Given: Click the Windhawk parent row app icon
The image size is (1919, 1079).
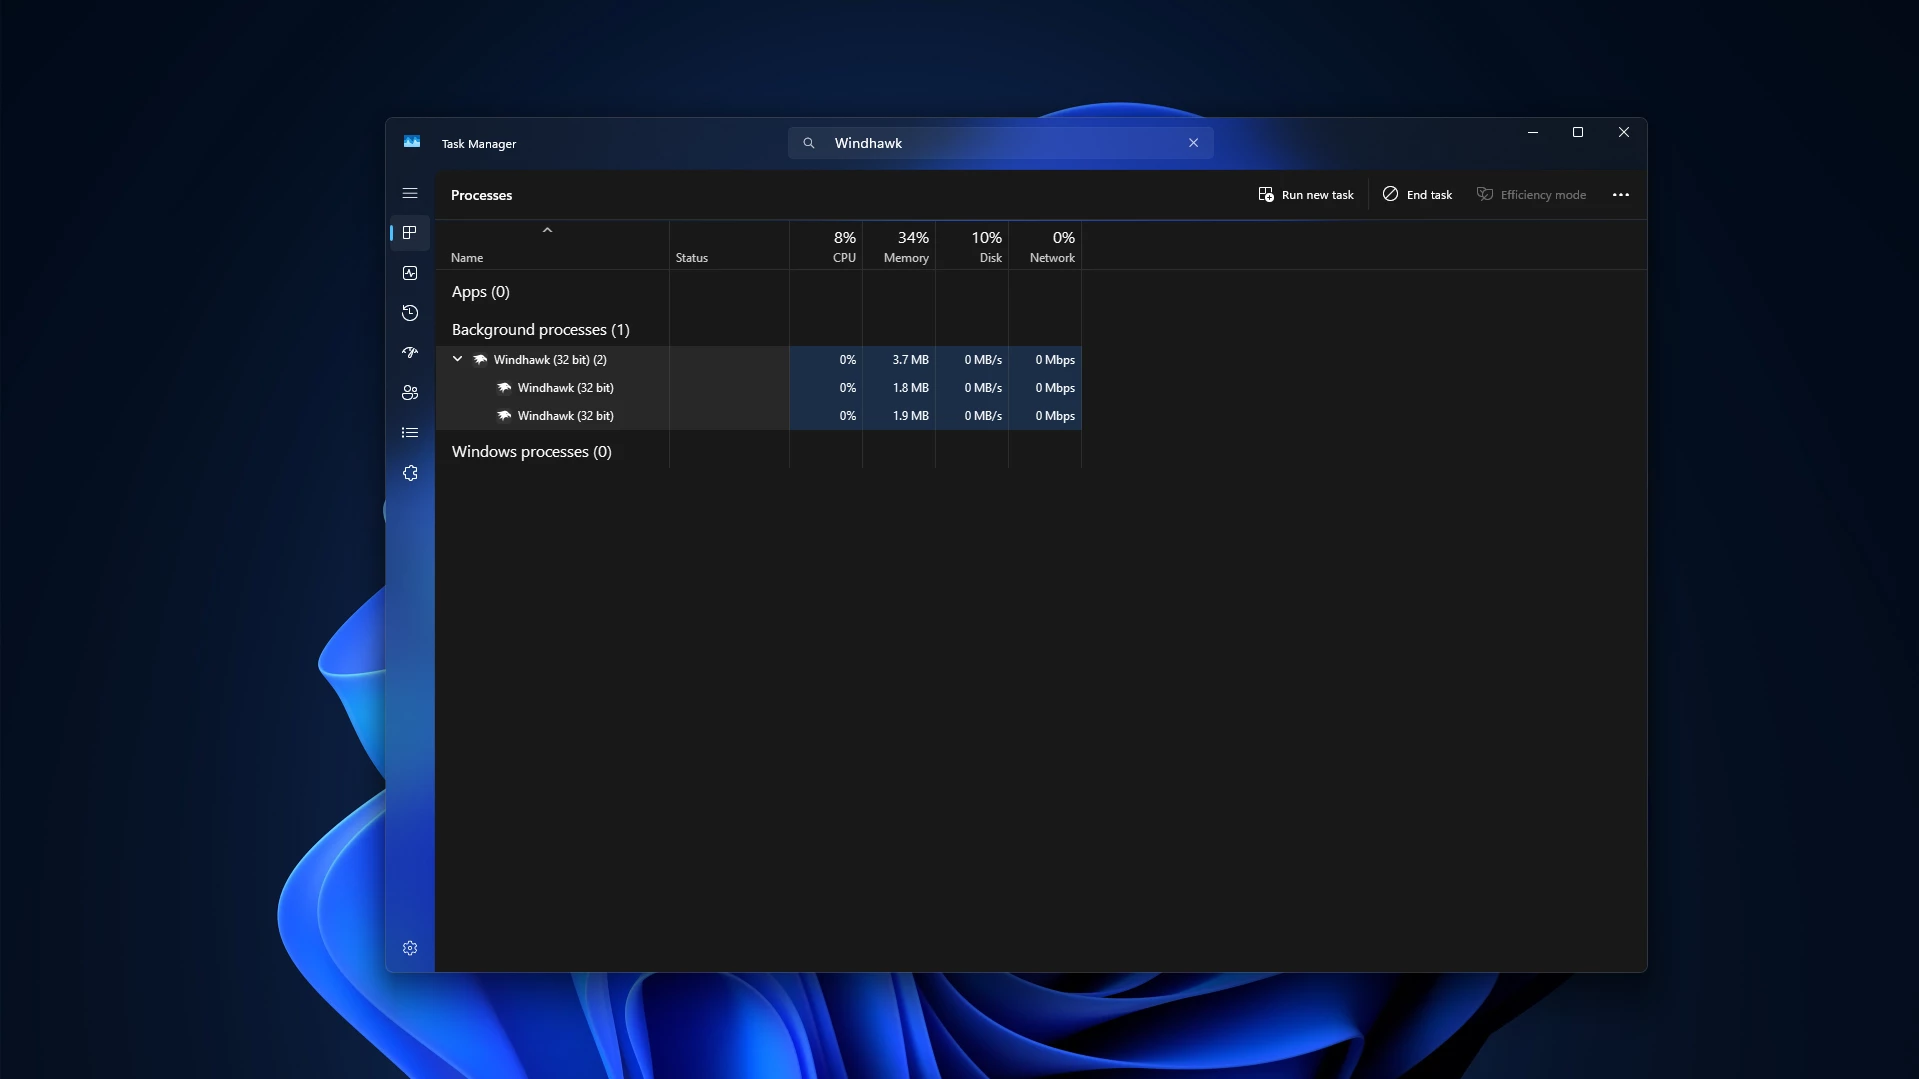Looking at the screenshot, I should tap(480, 360).
